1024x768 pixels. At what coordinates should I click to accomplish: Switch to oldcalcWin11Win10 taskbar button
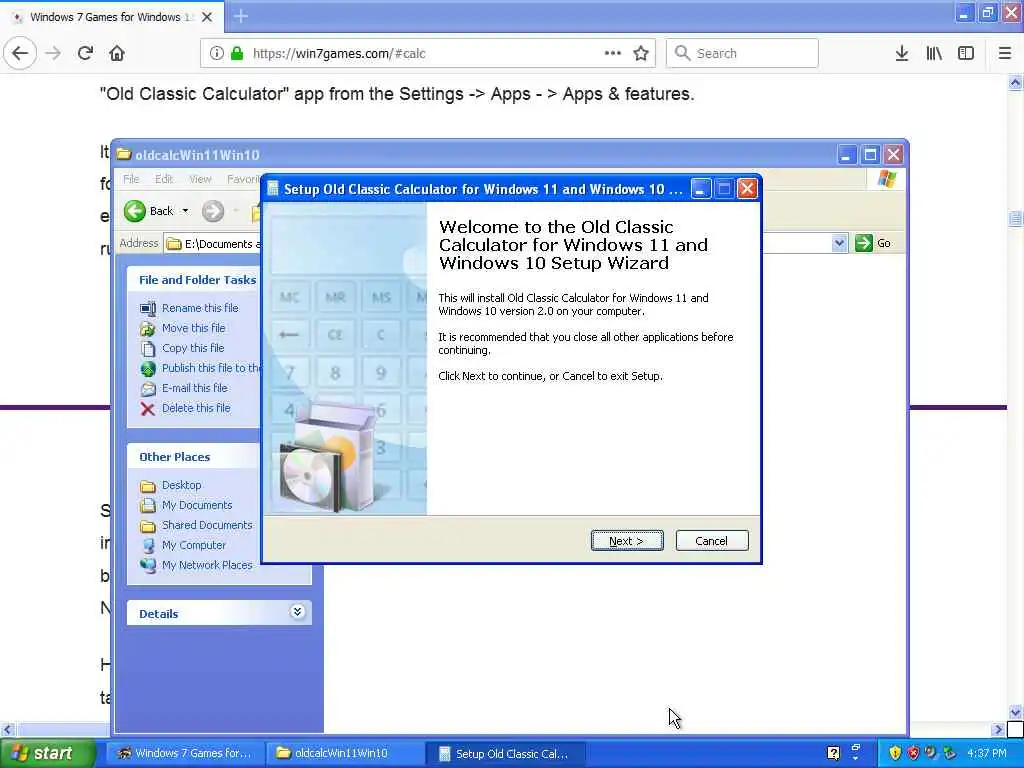[344, 754]
